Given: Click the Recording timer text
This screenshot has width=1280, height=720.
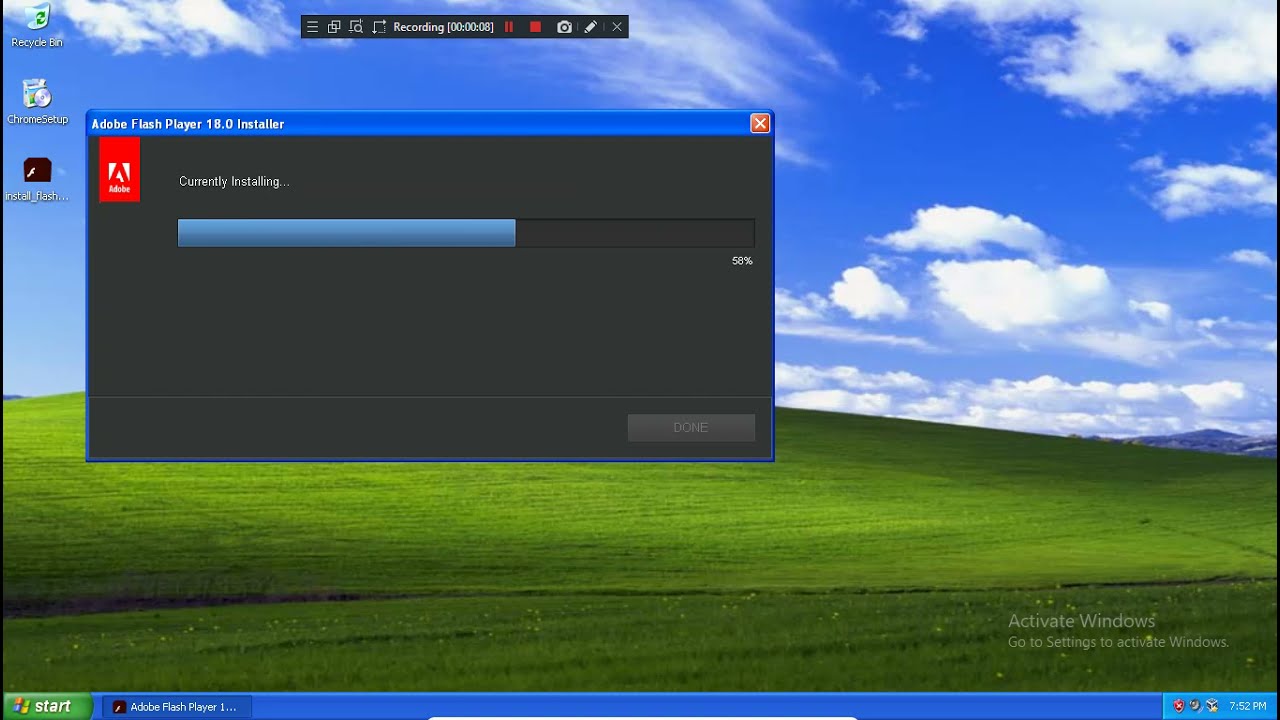Looking at the screenshot, I should pos(443,27).
